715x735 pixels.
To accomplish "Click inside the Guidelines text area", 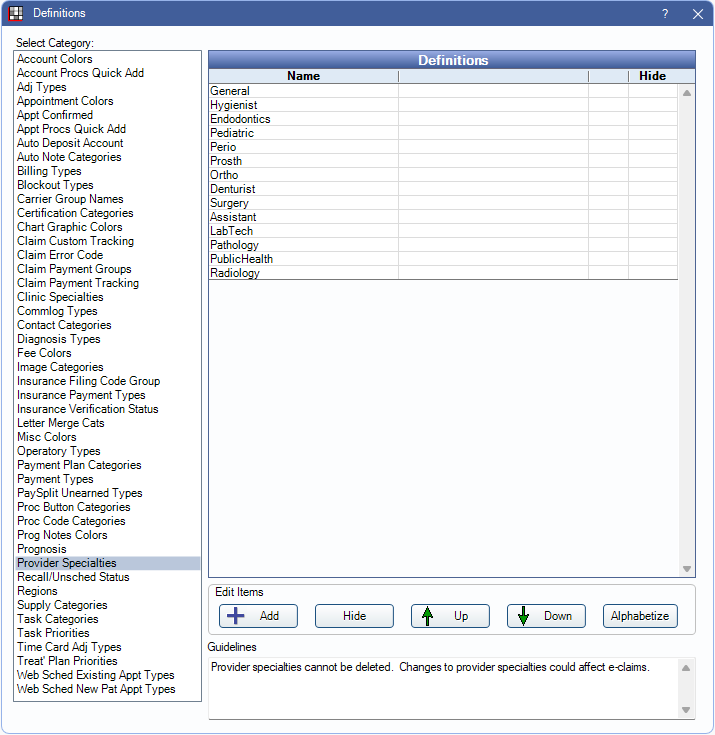I will [x=440, y=687].
